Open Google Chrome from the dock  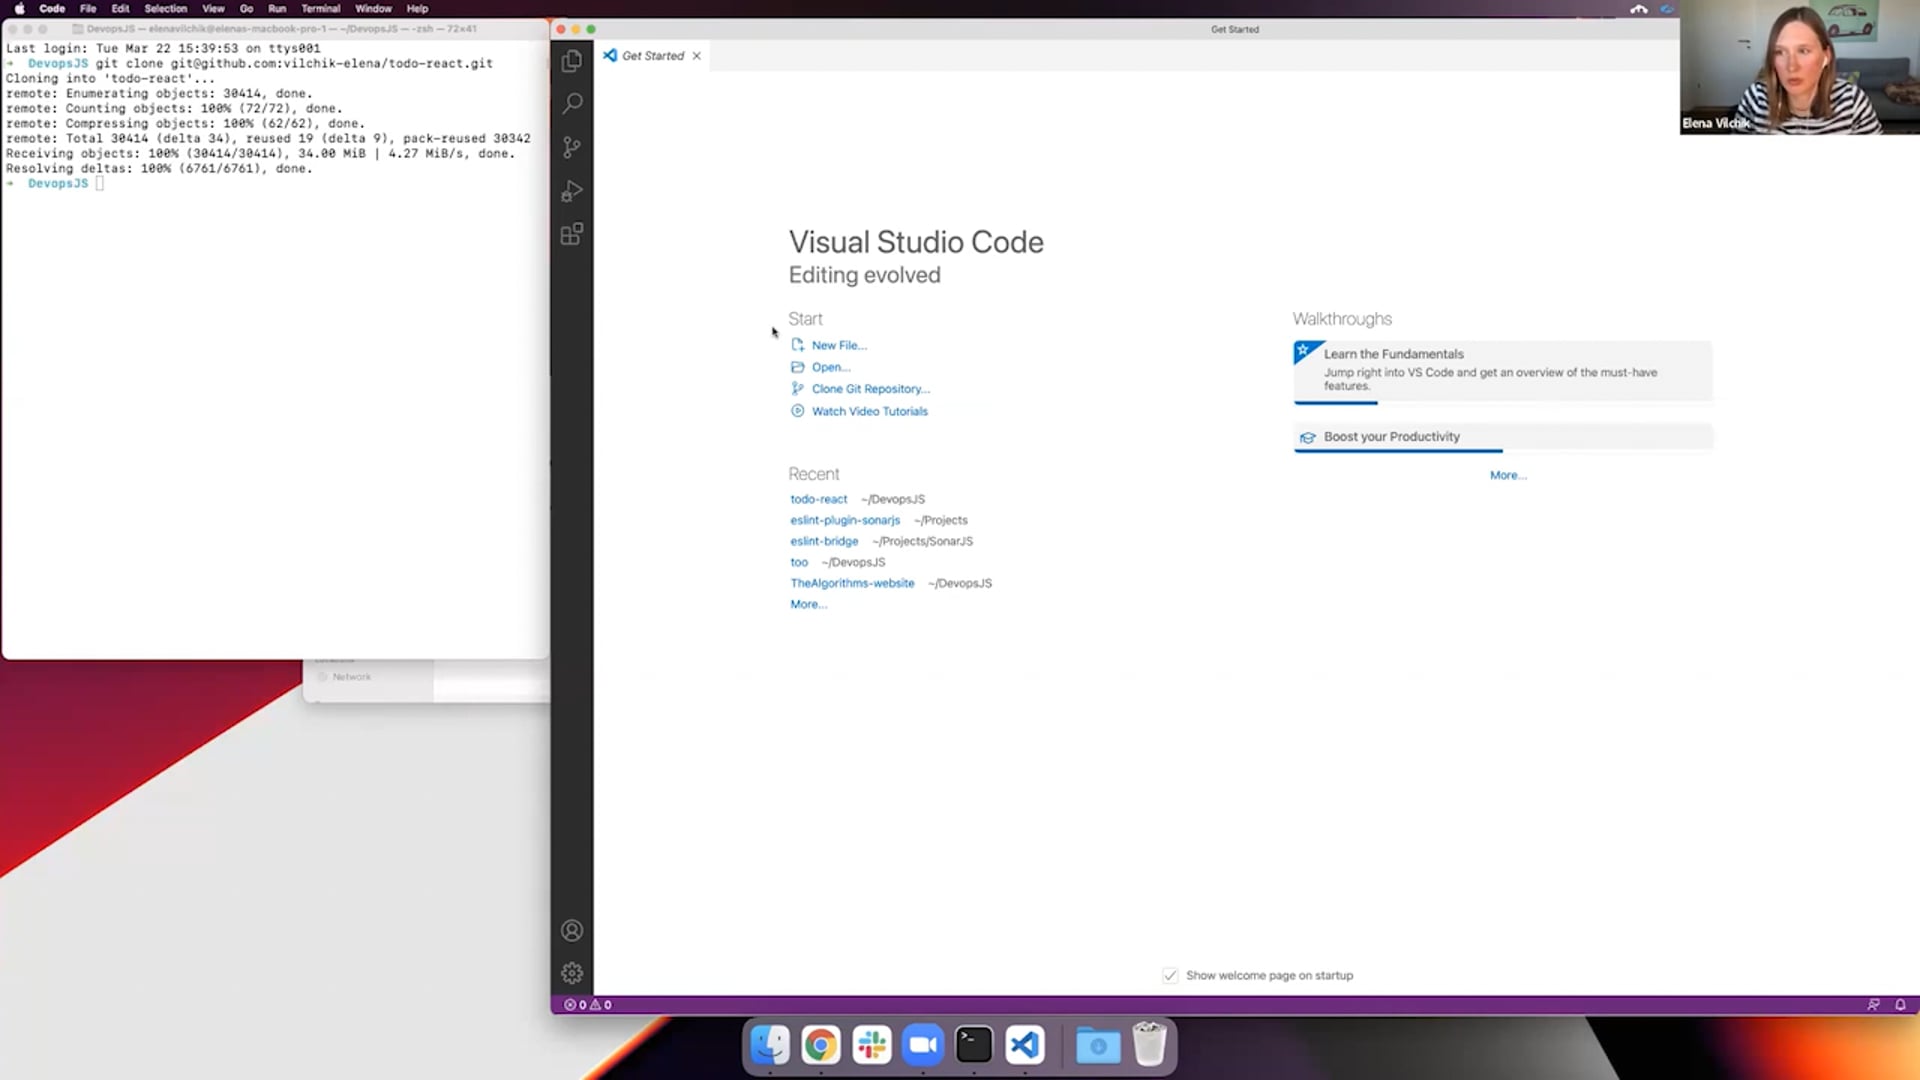tap(821, 1046)
